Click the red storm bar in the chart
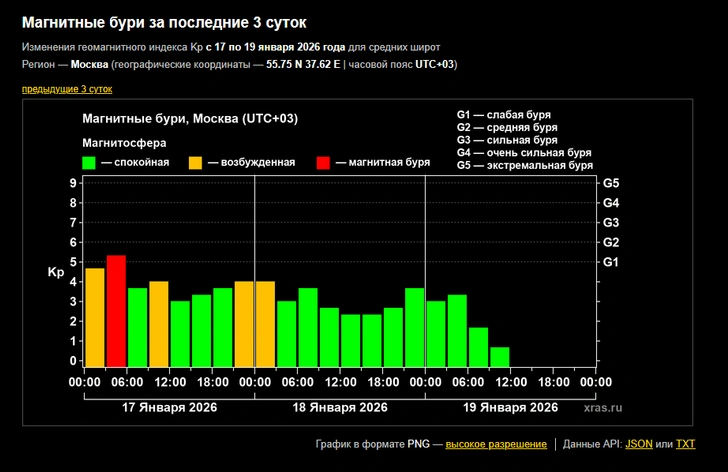 tap(116, 311)
